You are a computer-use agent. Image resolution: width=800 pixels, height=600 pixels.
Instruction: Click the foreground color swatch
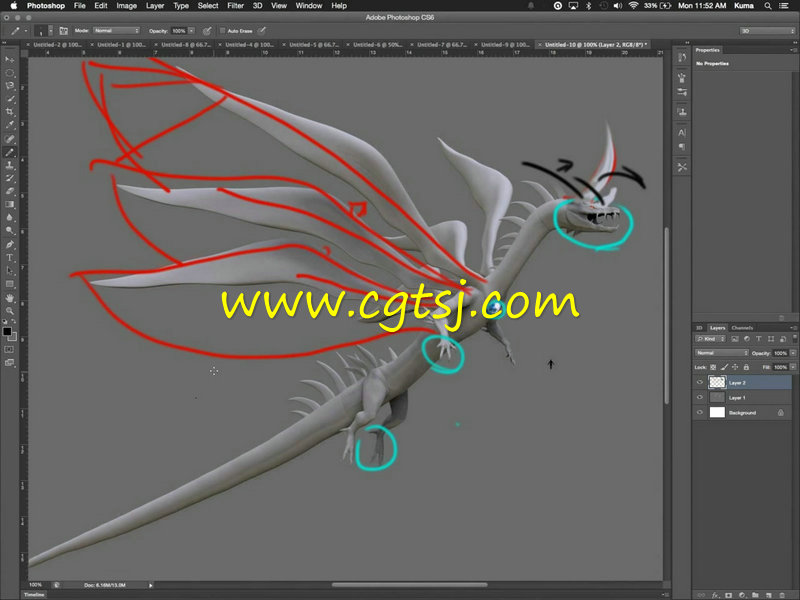(x=7, y=332)
